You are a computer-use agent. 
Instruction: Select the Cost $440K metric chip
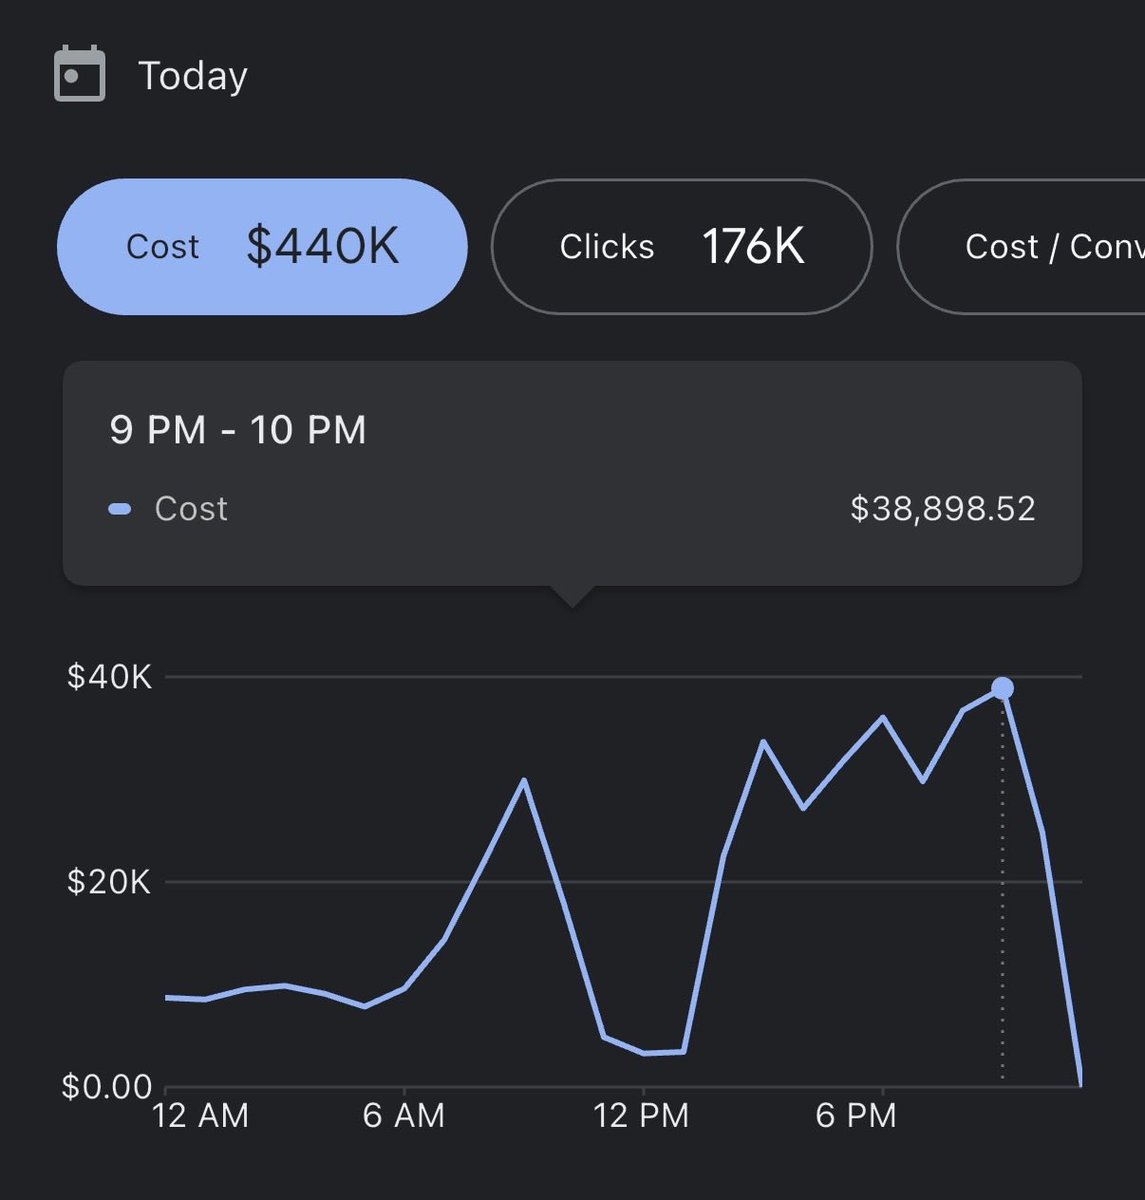[x=262, y=247]
